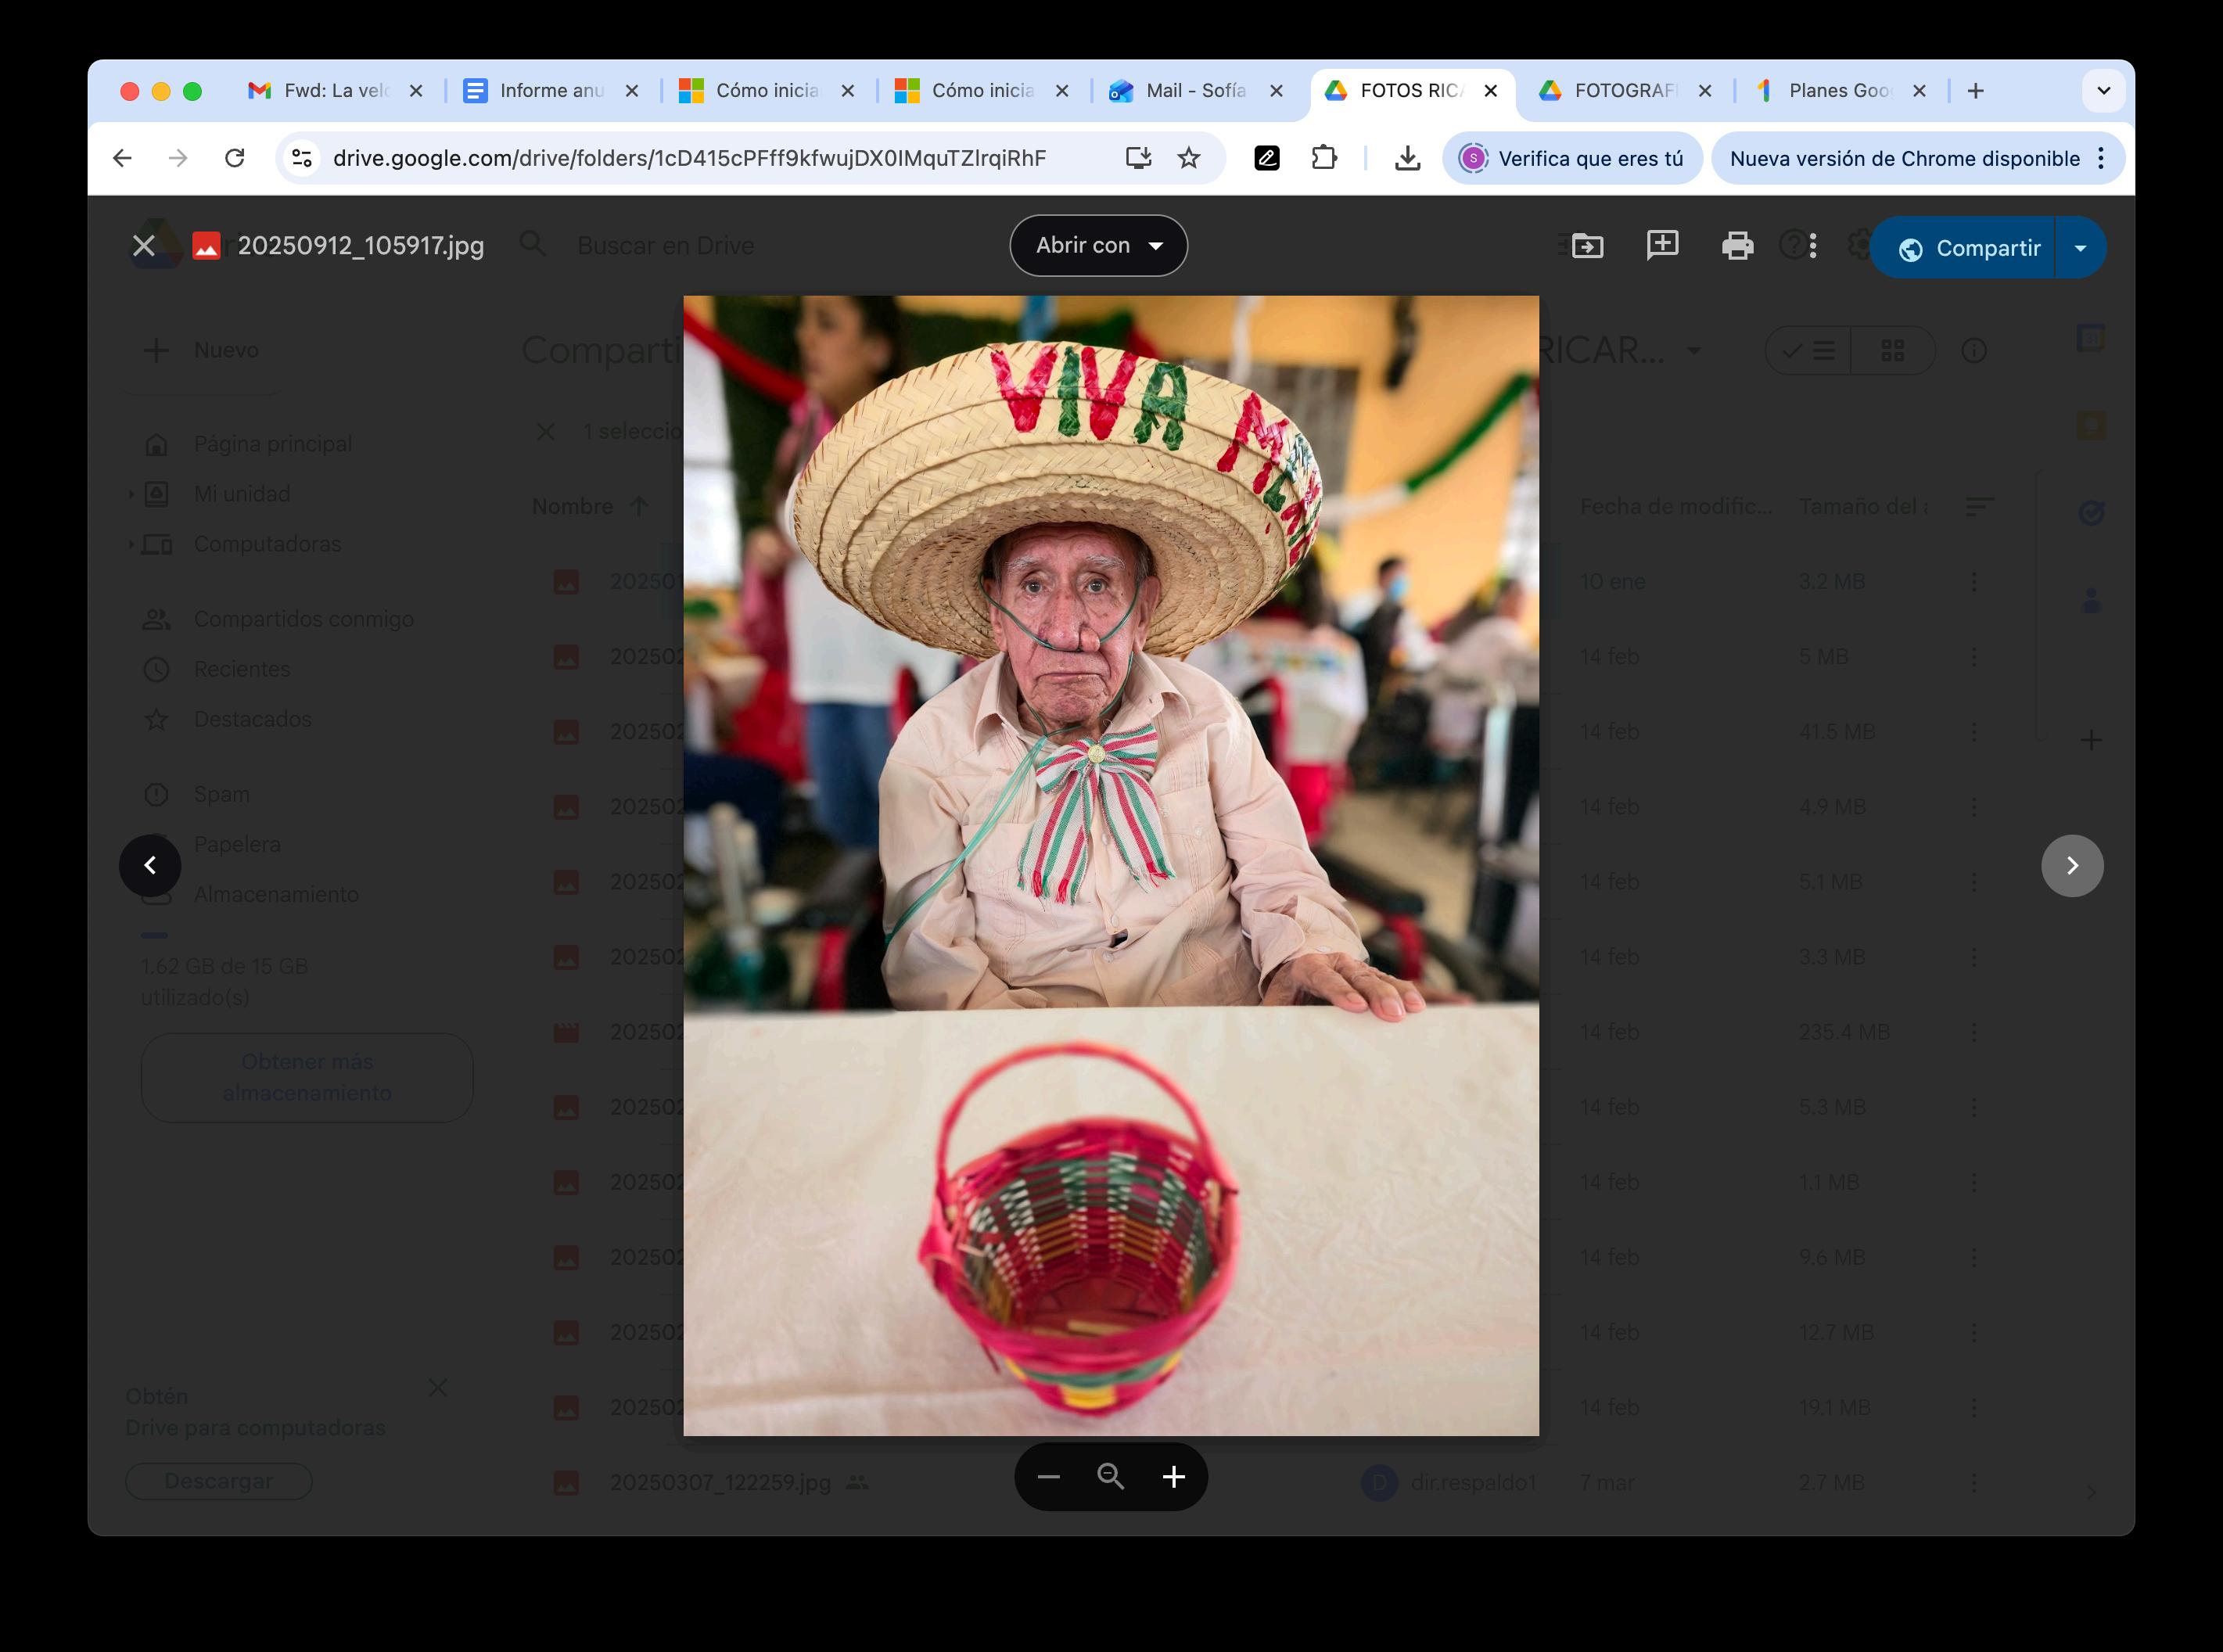Close the image preview with X
Image resolution: width=2223 pixels, height=1652 pixels.
(x=144, y=246)
